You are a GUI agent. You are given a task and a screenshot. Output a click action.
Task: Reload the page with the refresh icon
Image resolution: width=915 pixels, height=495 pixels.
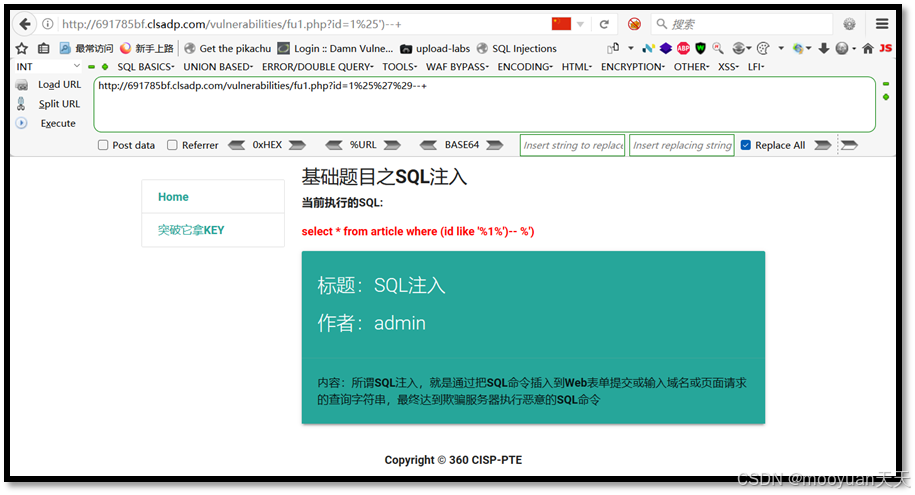point(604,24)
